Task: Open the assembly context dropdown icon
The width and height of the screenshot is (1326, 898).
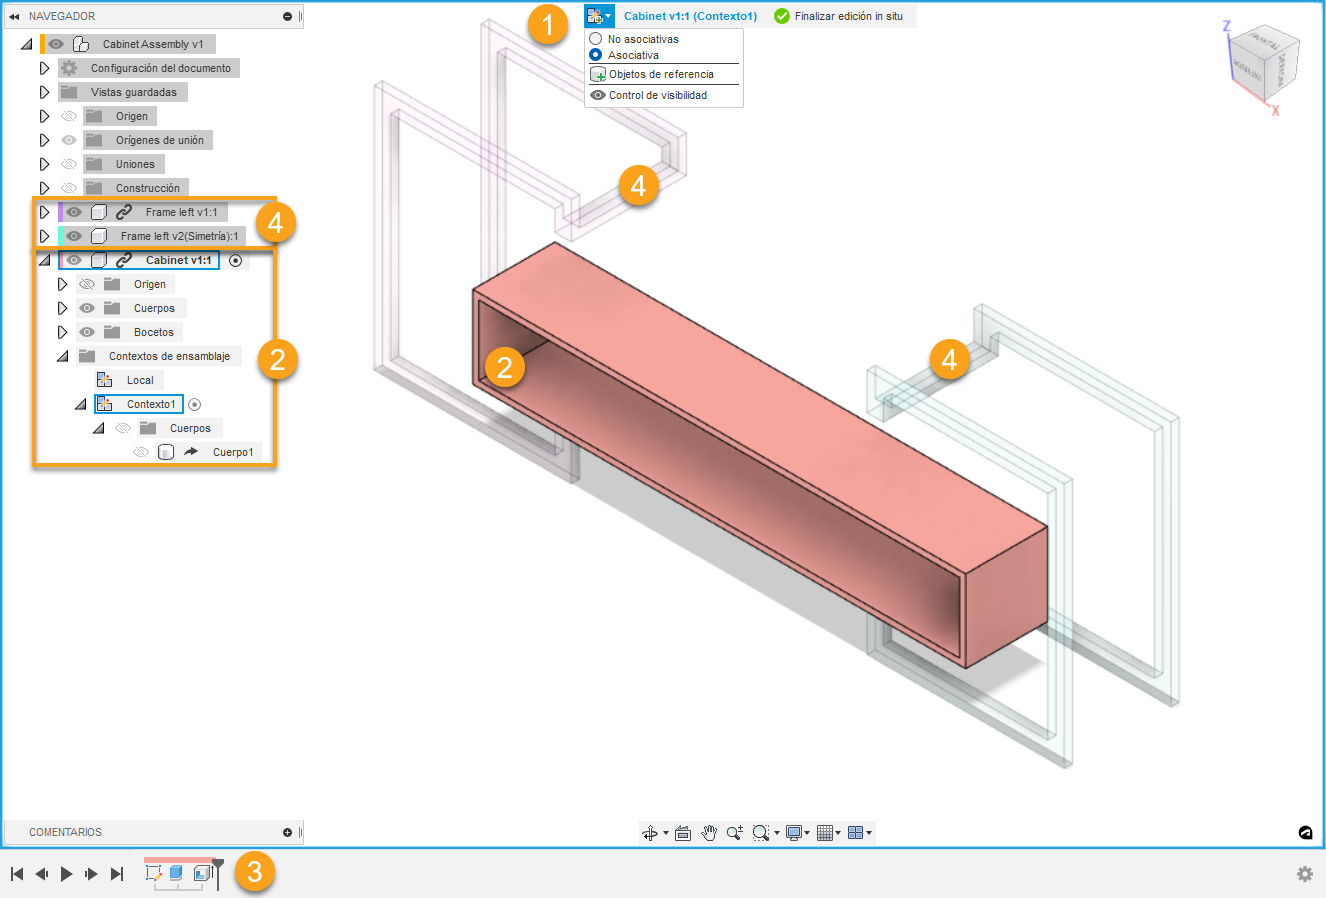Action: pos(599,16)
